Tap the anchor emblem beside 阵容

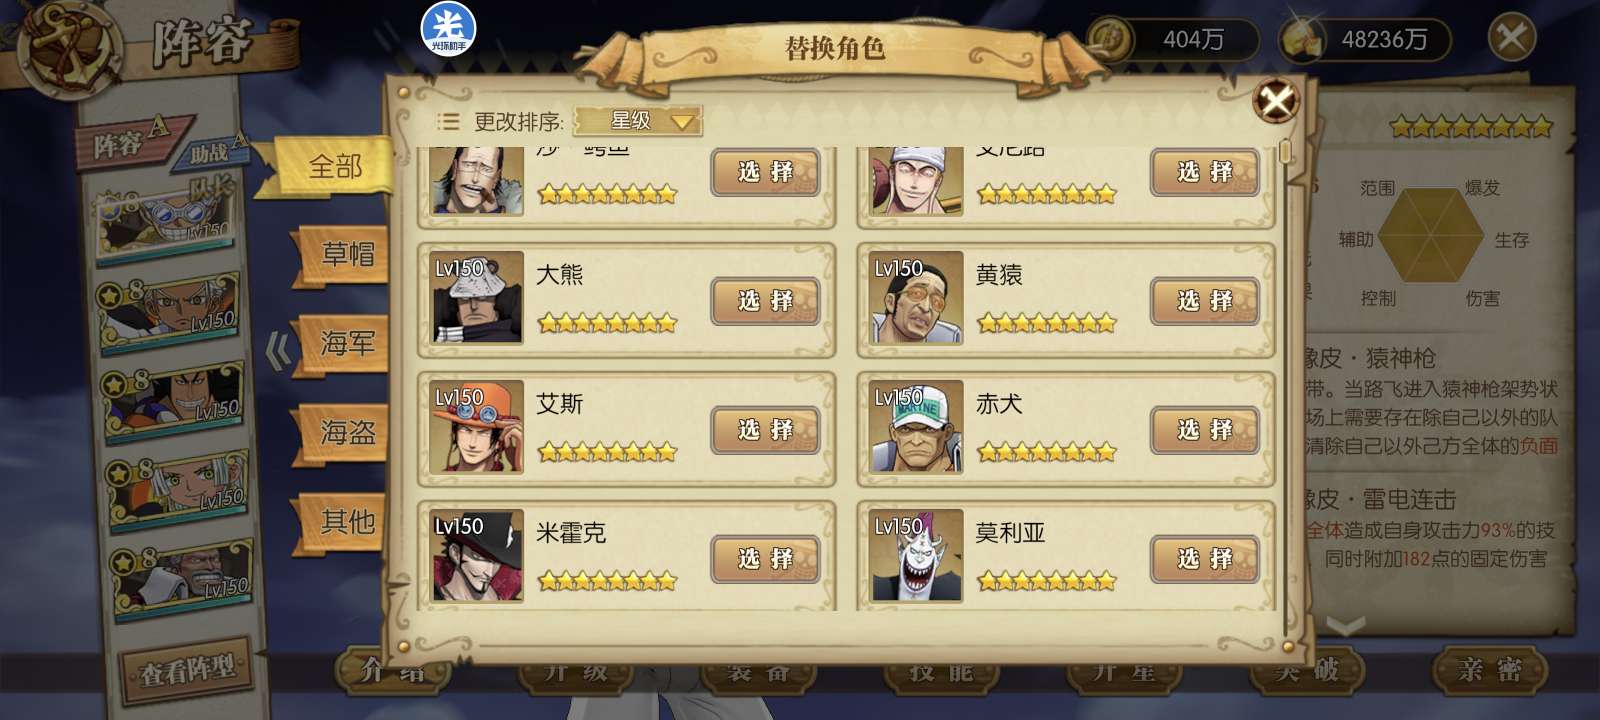[x=67, y=50]
